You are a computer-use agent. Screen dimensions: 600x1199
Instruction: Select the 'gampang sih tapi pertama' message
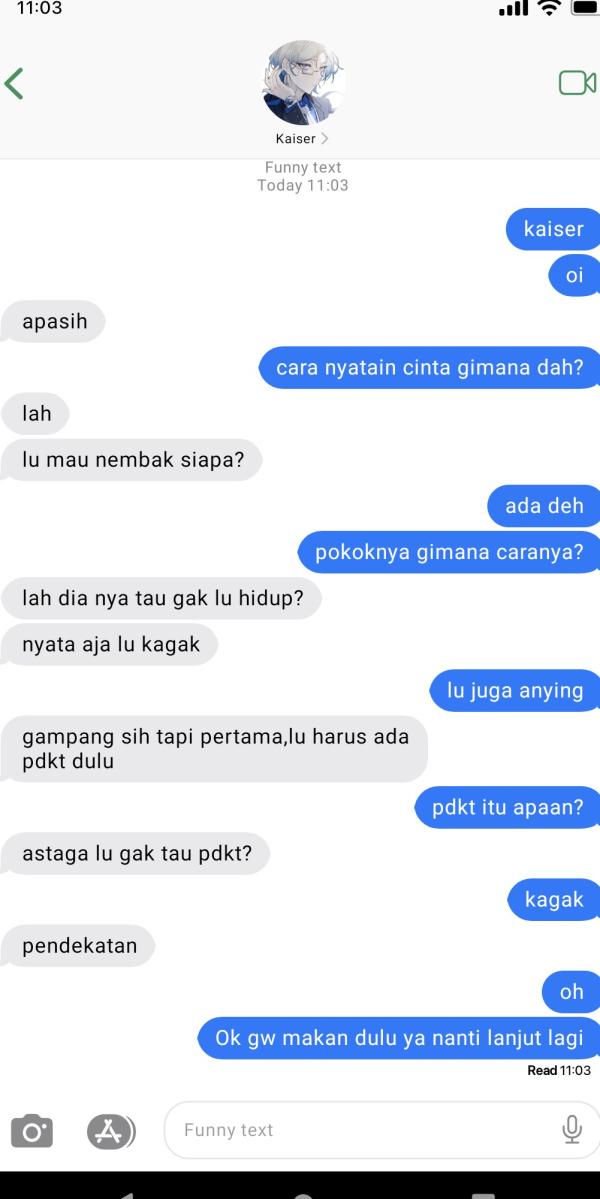point(215,749)
